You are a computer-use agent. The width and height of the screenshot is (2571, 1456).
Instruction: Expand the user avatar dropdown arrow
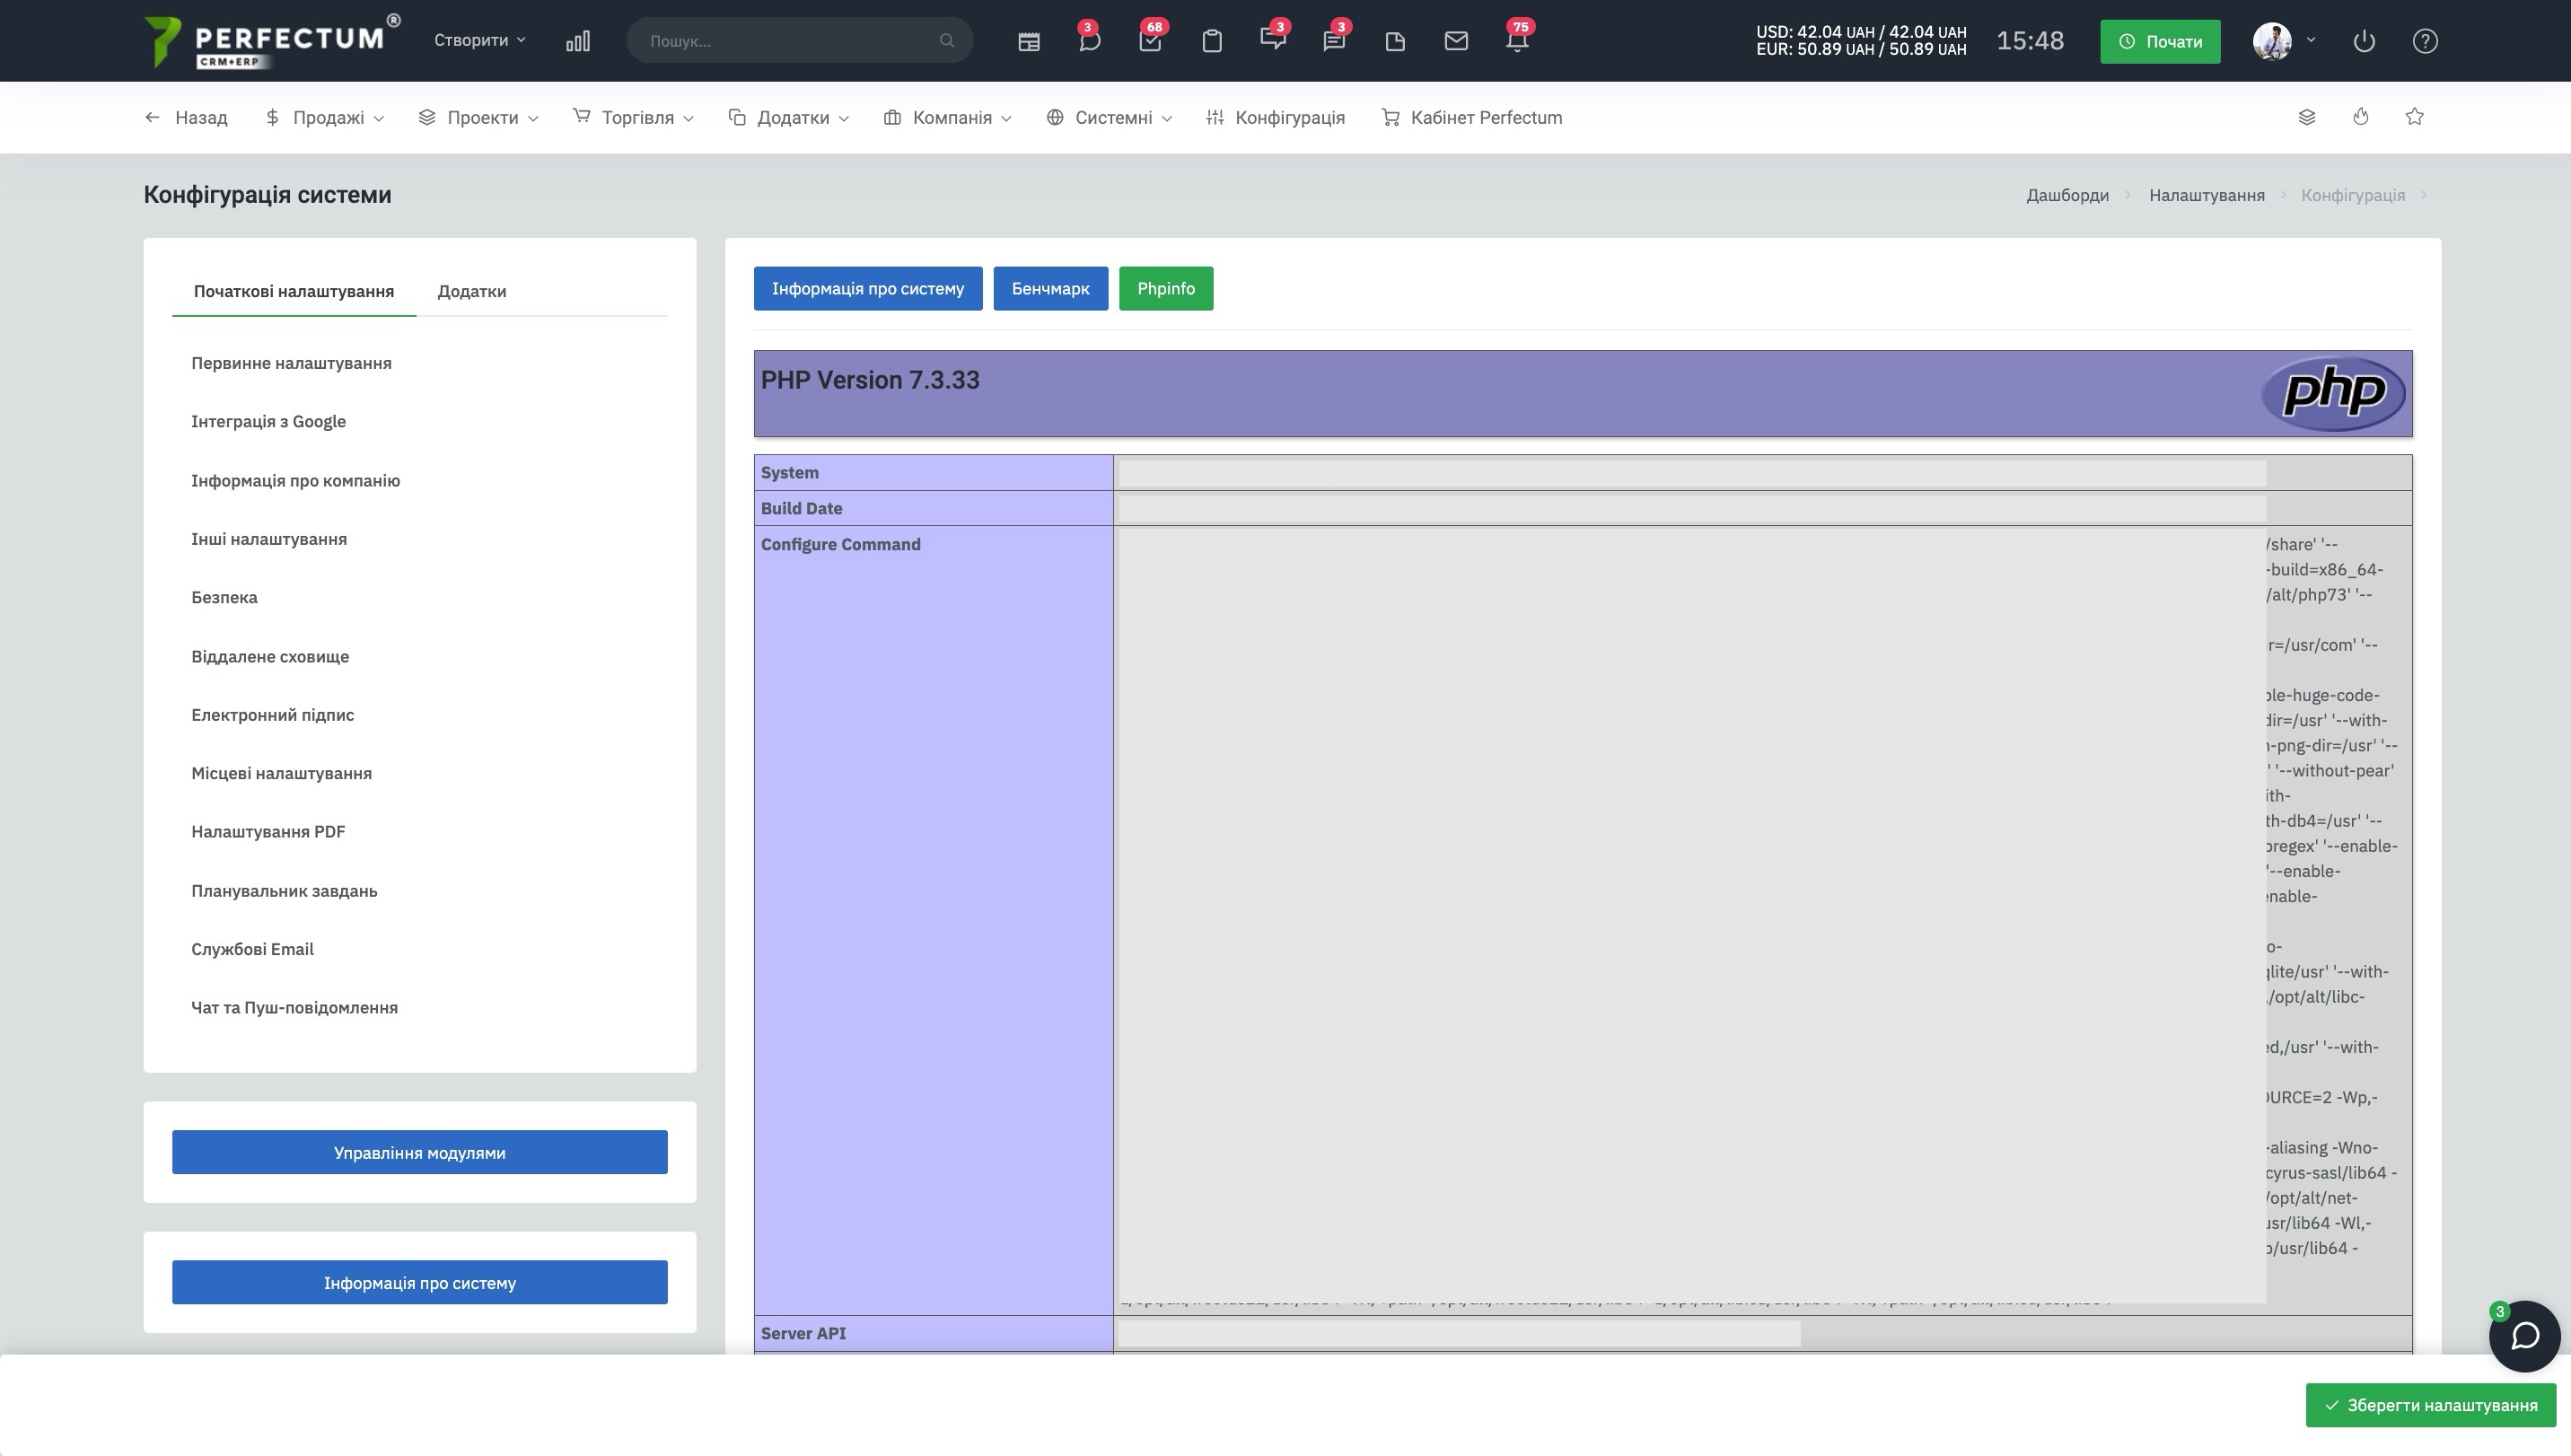tap(2311, 41)
